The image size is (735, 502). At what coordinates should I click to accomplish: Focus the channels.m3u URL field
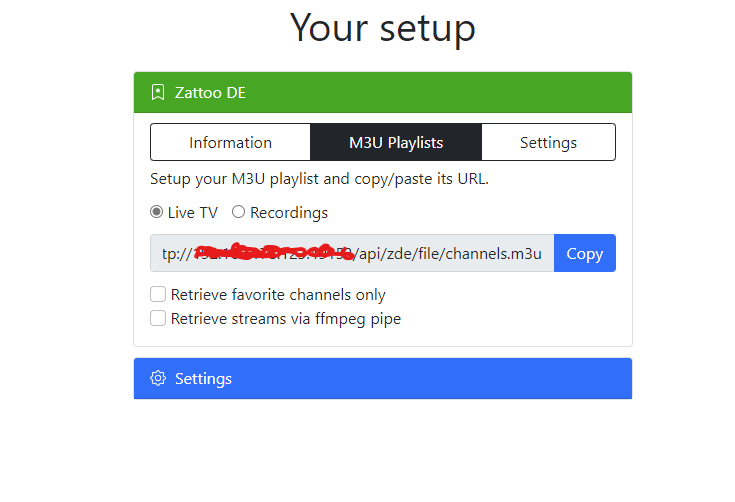(352, 253)
